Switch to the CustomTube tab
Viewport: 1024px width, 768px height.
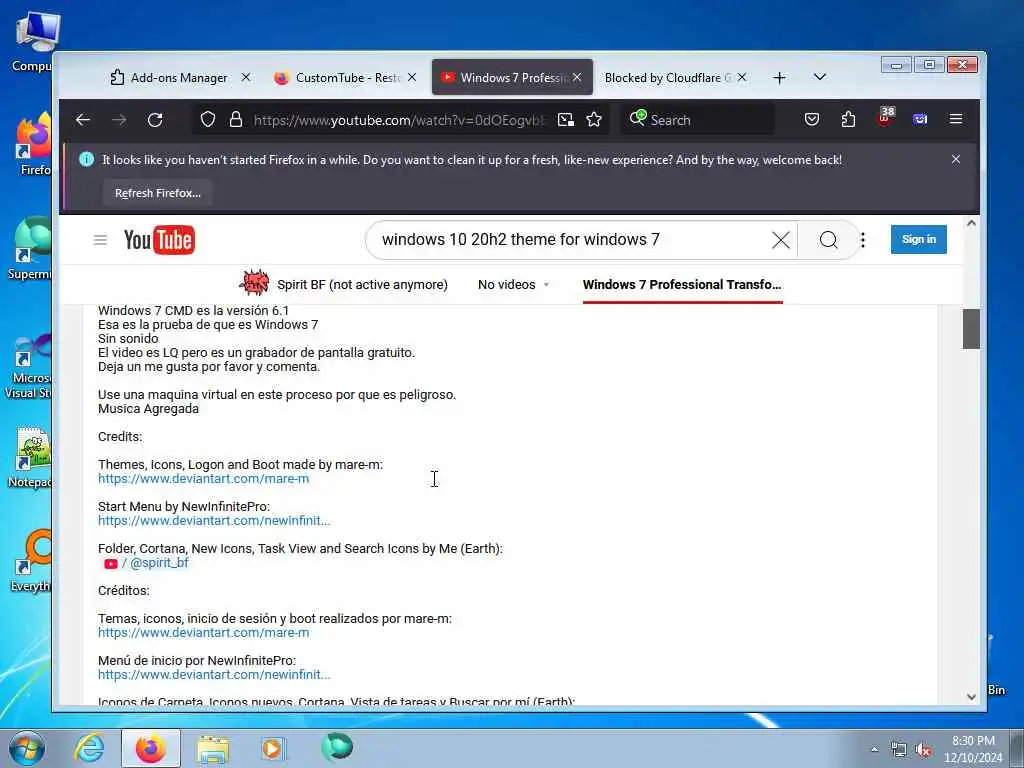pos(346,78)
